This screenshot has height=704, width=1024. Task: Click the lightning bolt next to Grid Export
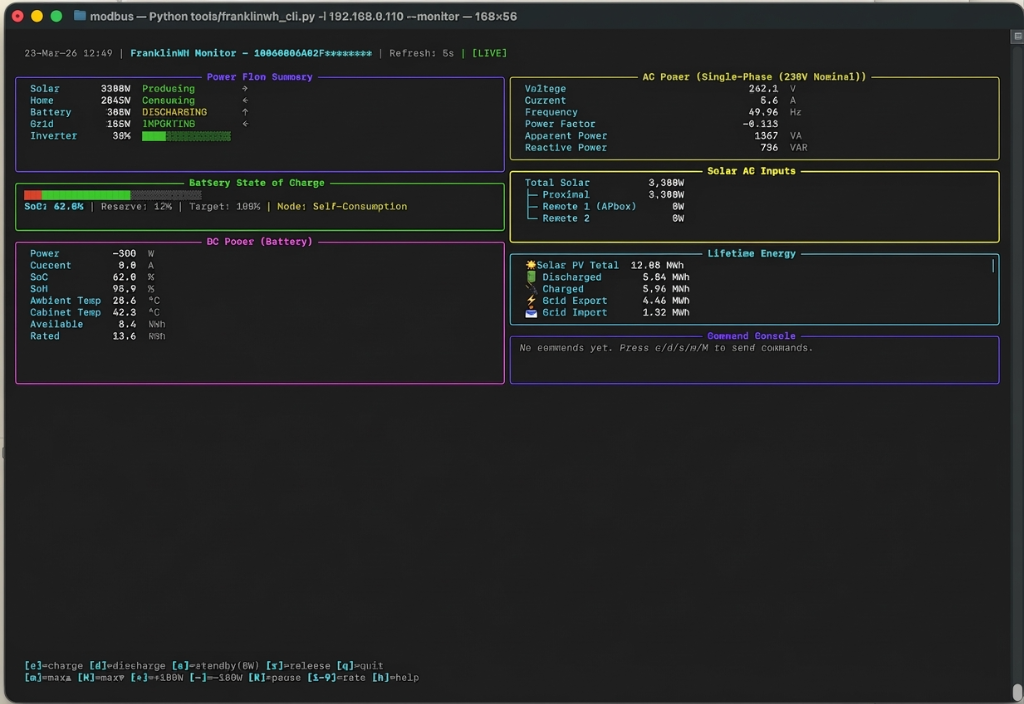(531, 300)
